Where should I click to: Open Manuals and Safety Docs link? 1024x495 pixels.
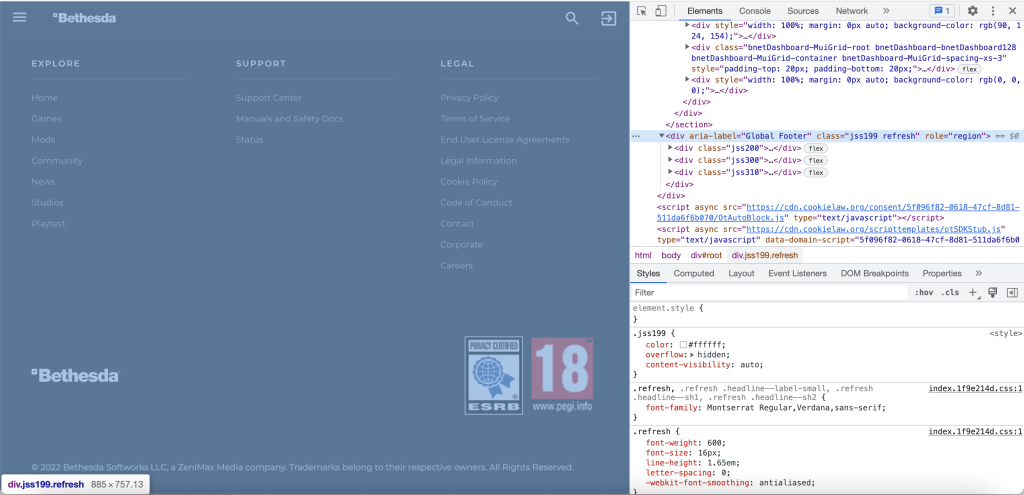(289, 119)
